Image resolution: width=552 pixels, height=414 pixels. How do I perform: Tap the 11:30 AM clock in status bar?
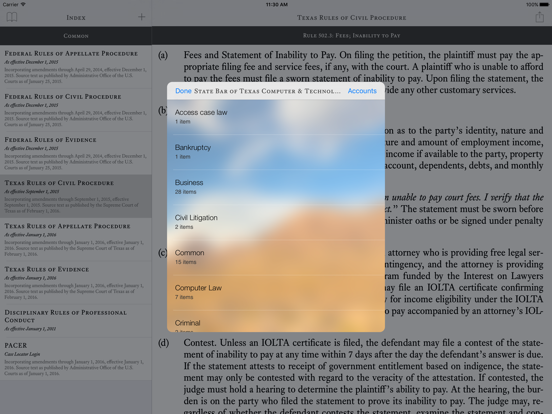(x=277, y=5)
